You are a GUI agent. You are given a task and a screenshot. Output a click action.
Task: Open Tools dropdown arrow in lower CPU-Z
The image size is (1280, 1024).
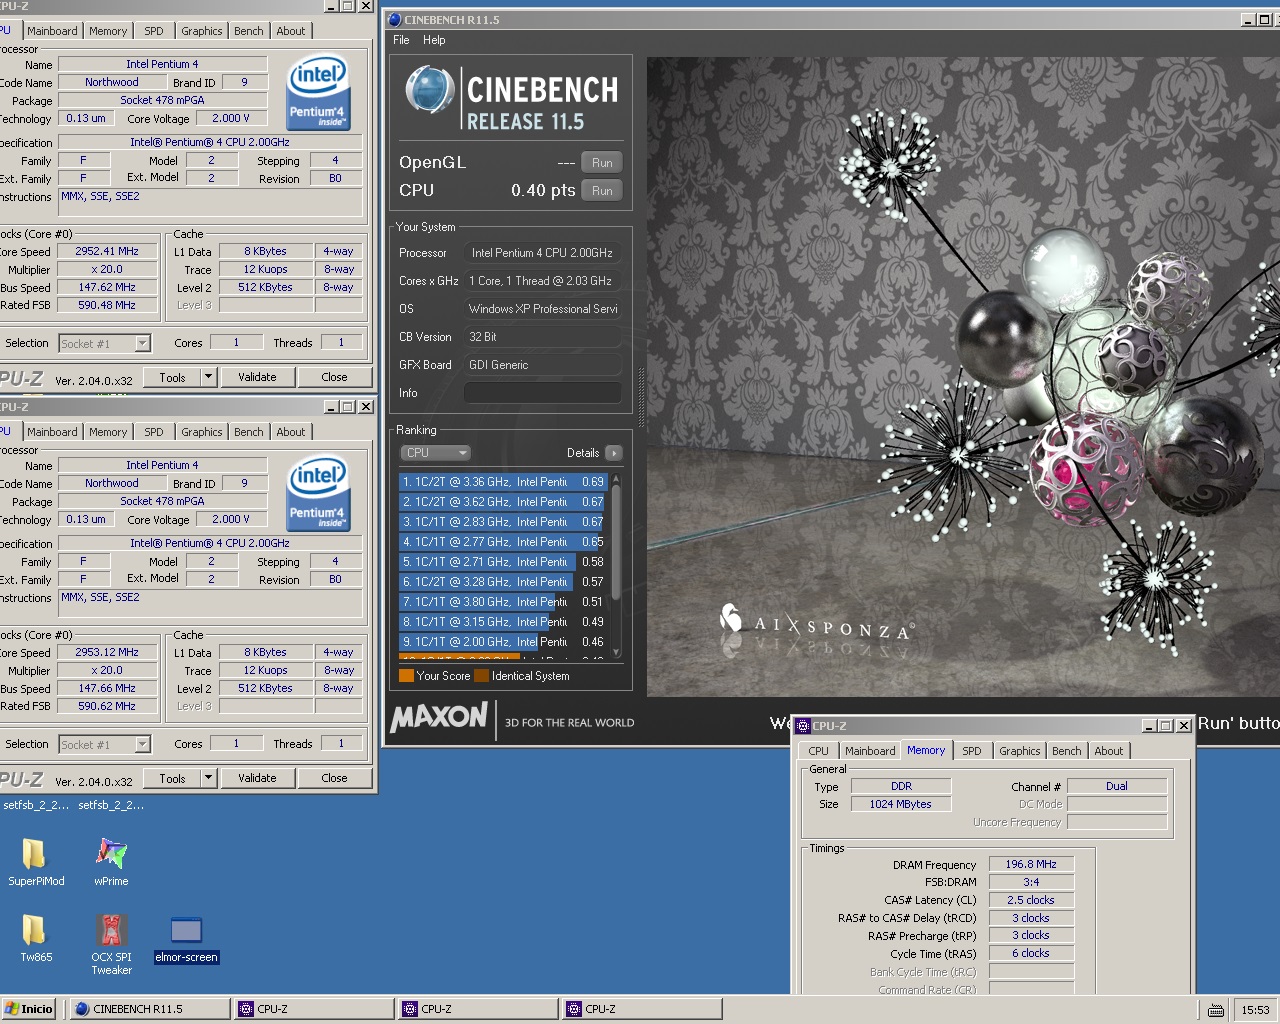tap(208, 778)
